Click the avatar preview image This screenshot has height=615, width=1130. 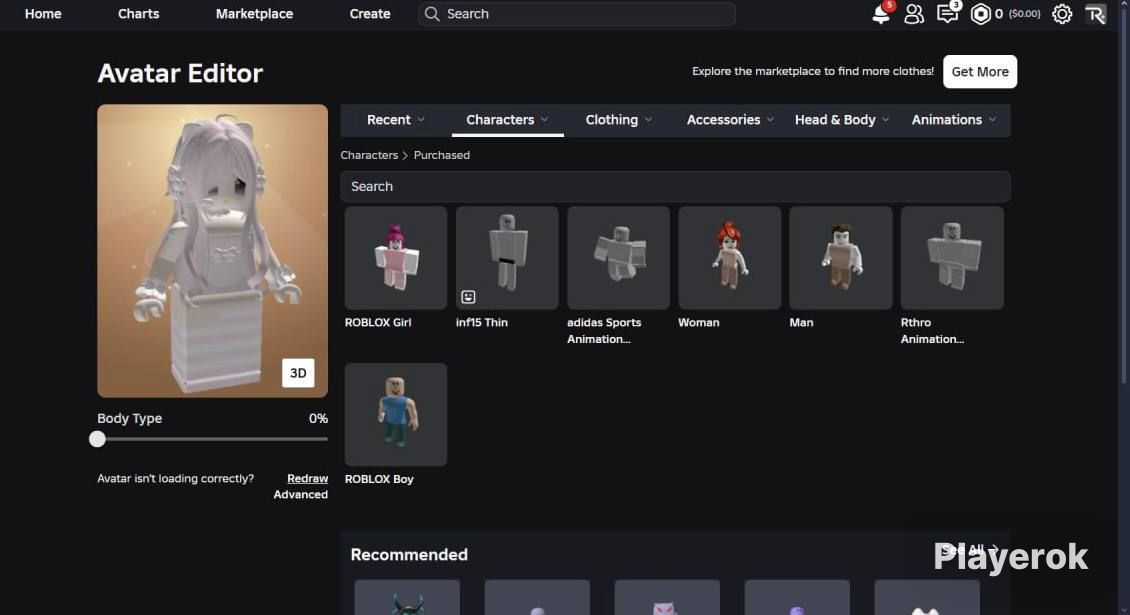point(213,251)
